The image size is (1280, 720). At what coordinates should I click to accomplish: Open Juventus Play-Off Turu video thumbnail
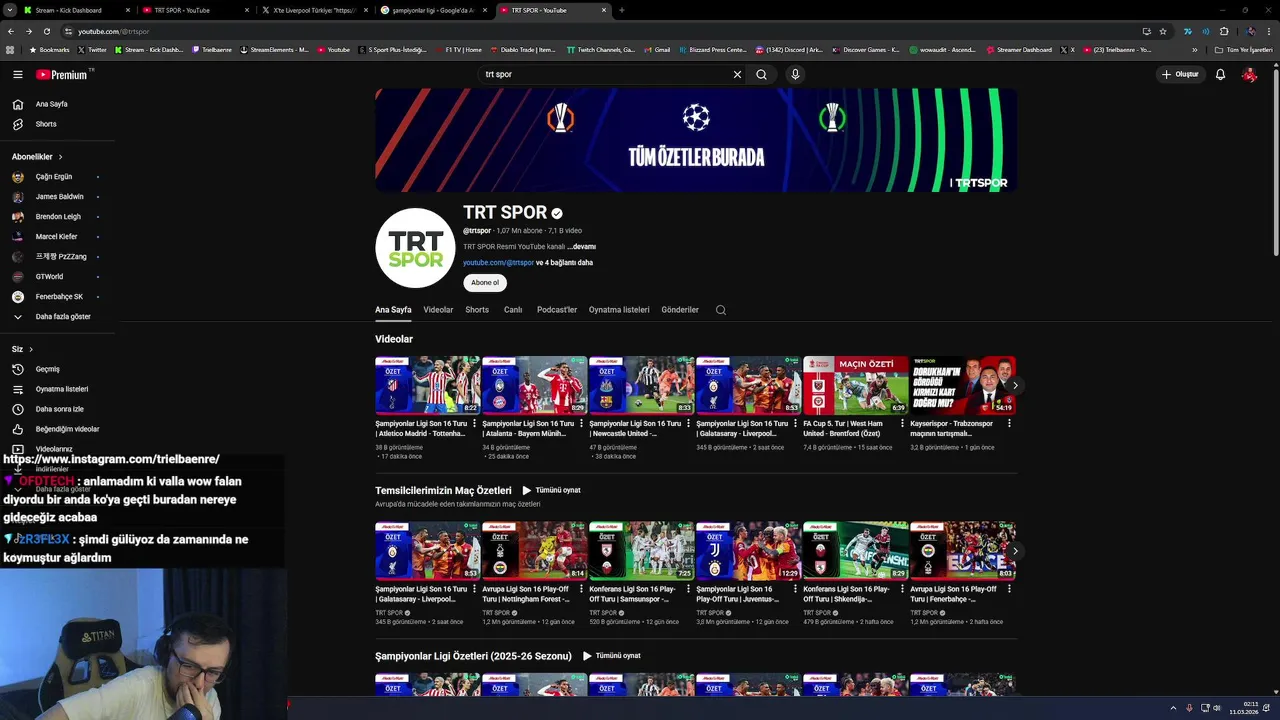[748, 550]
